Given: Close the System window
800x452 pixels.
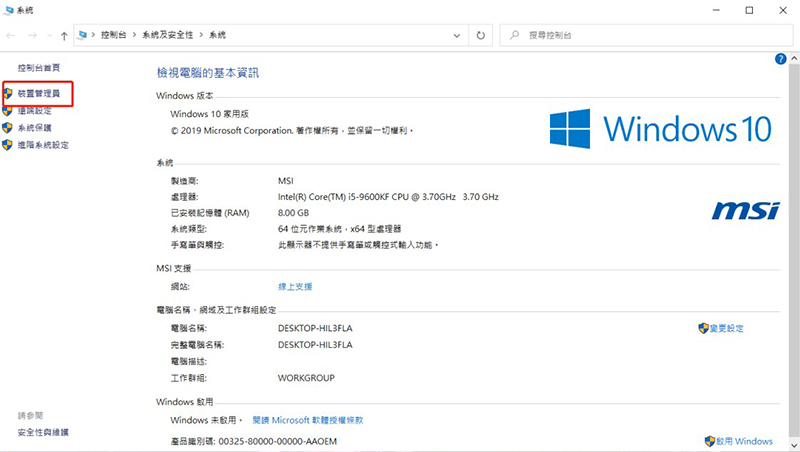Looking at the screenshot, I should [x=783, y=10].
